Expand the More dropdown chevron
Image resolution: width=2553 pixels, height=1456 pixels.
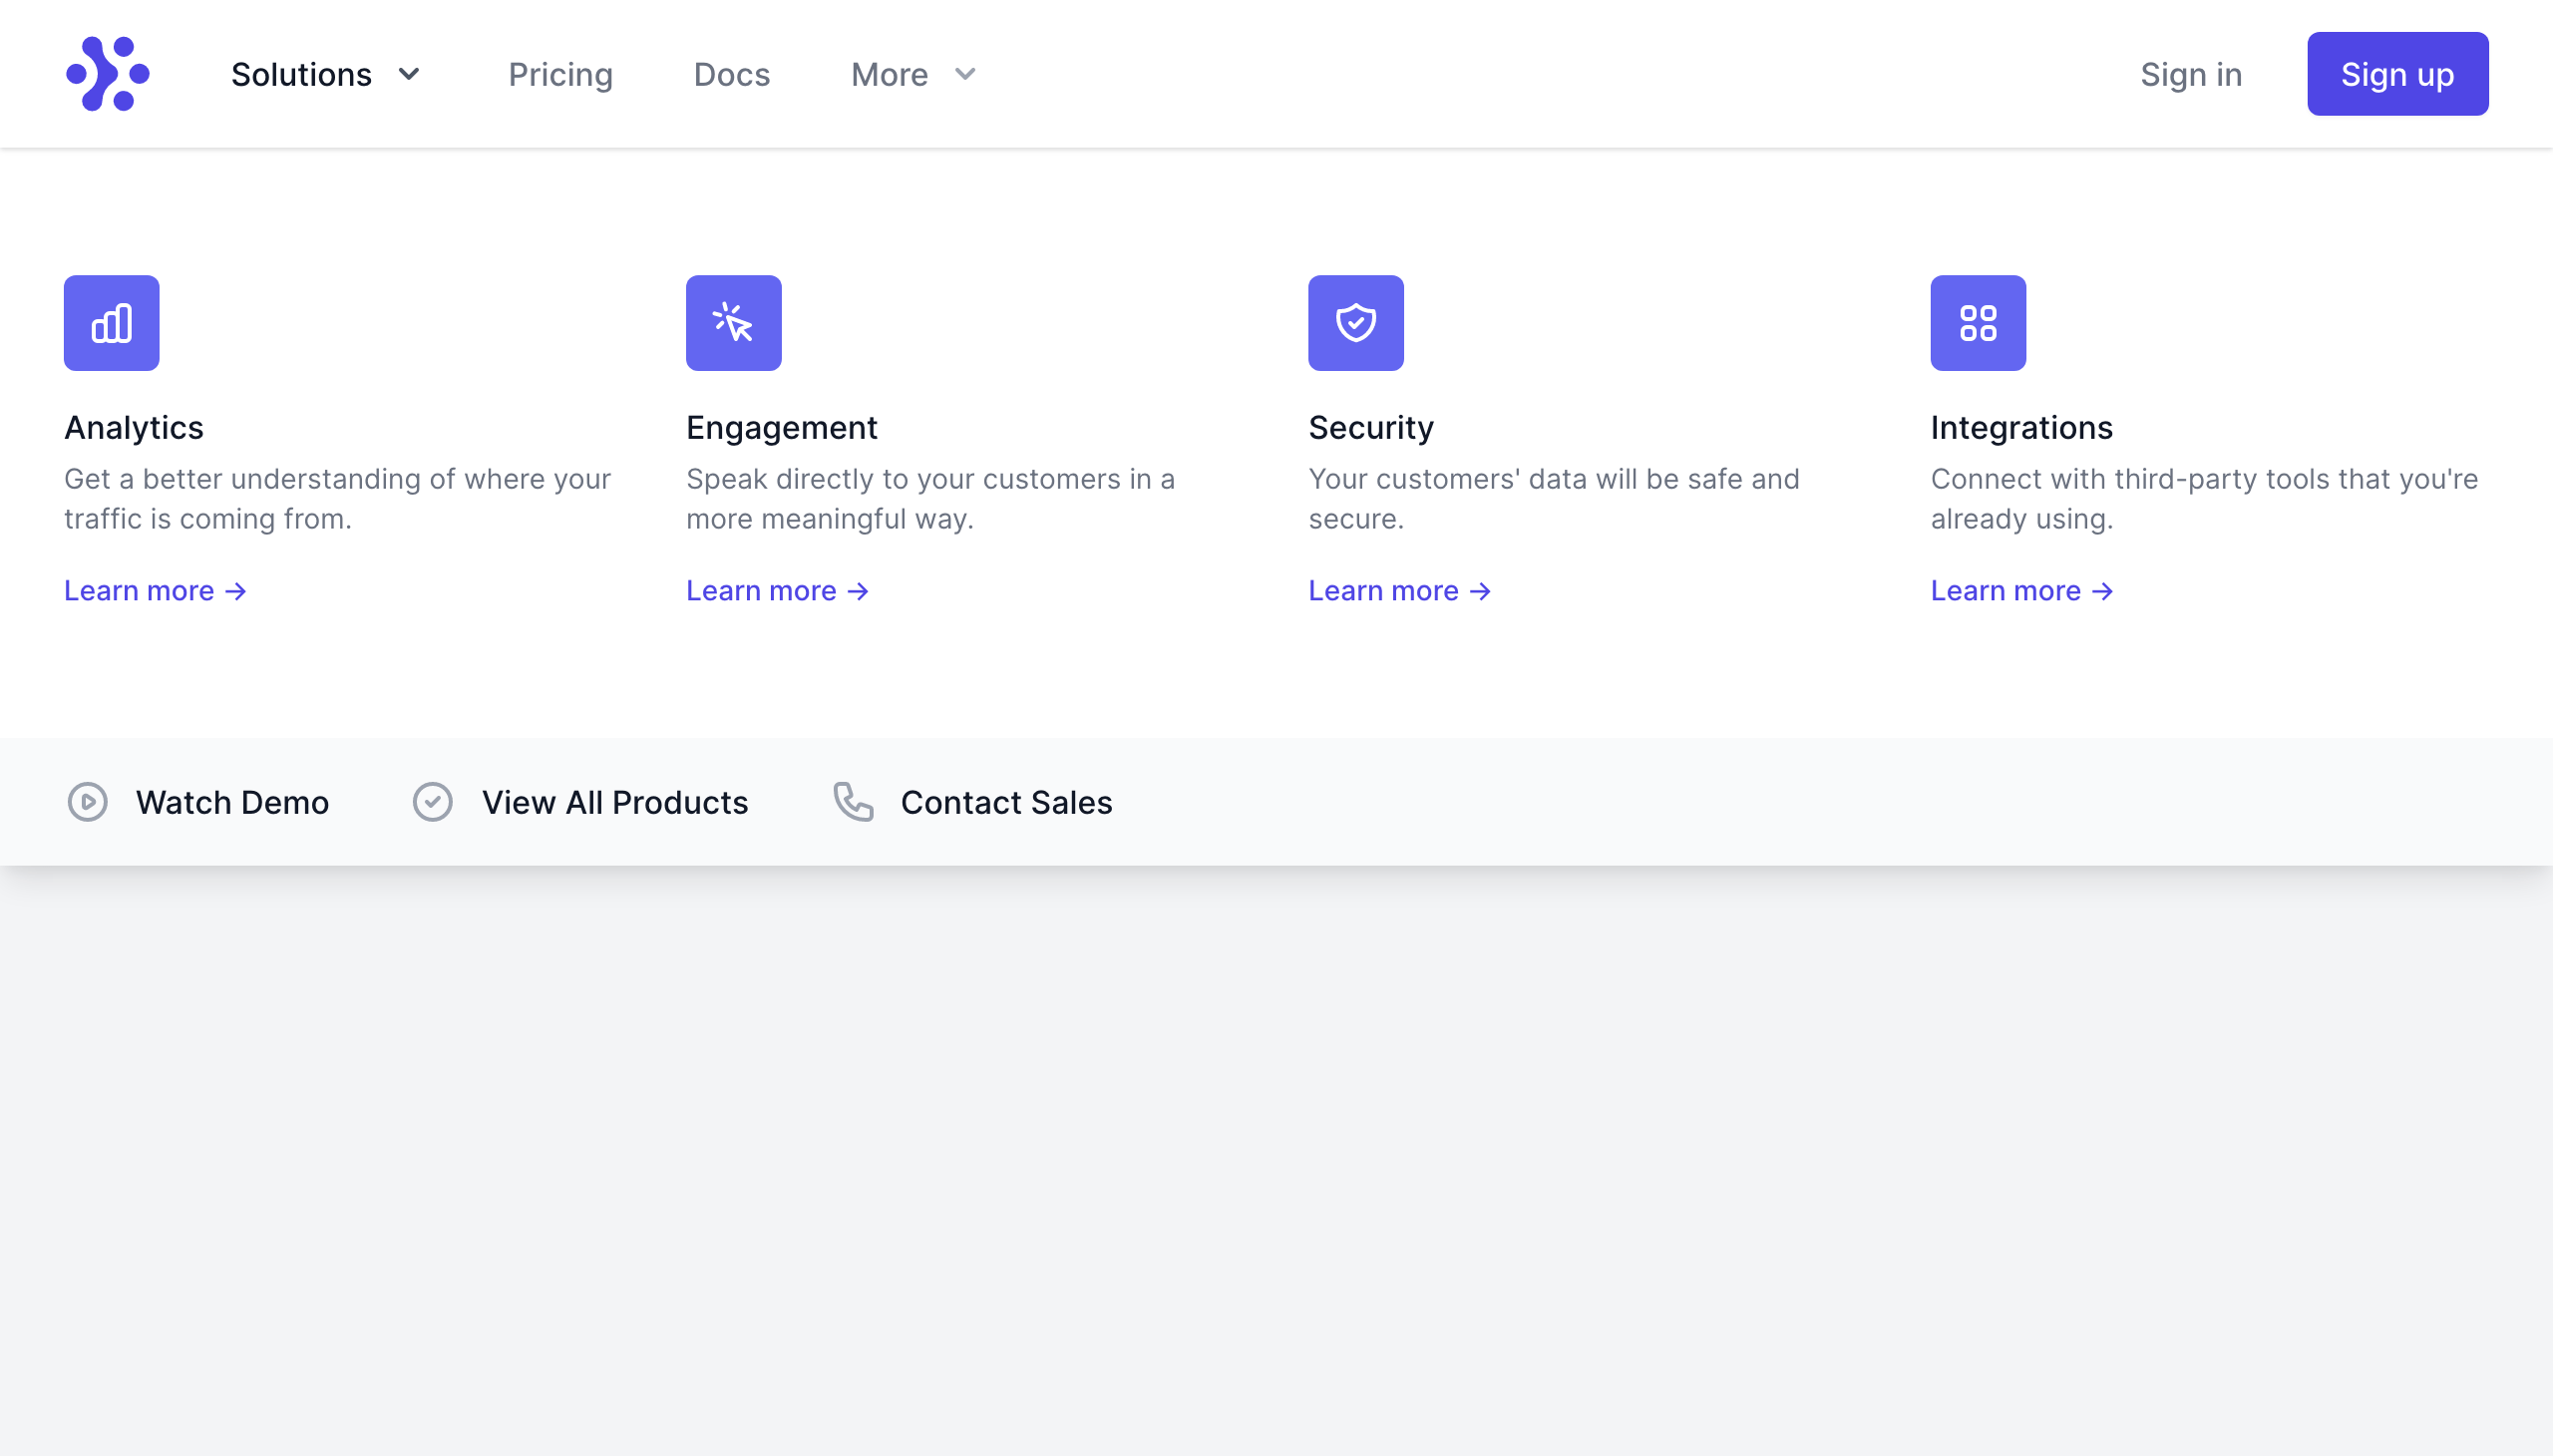(x=964, y=74)
